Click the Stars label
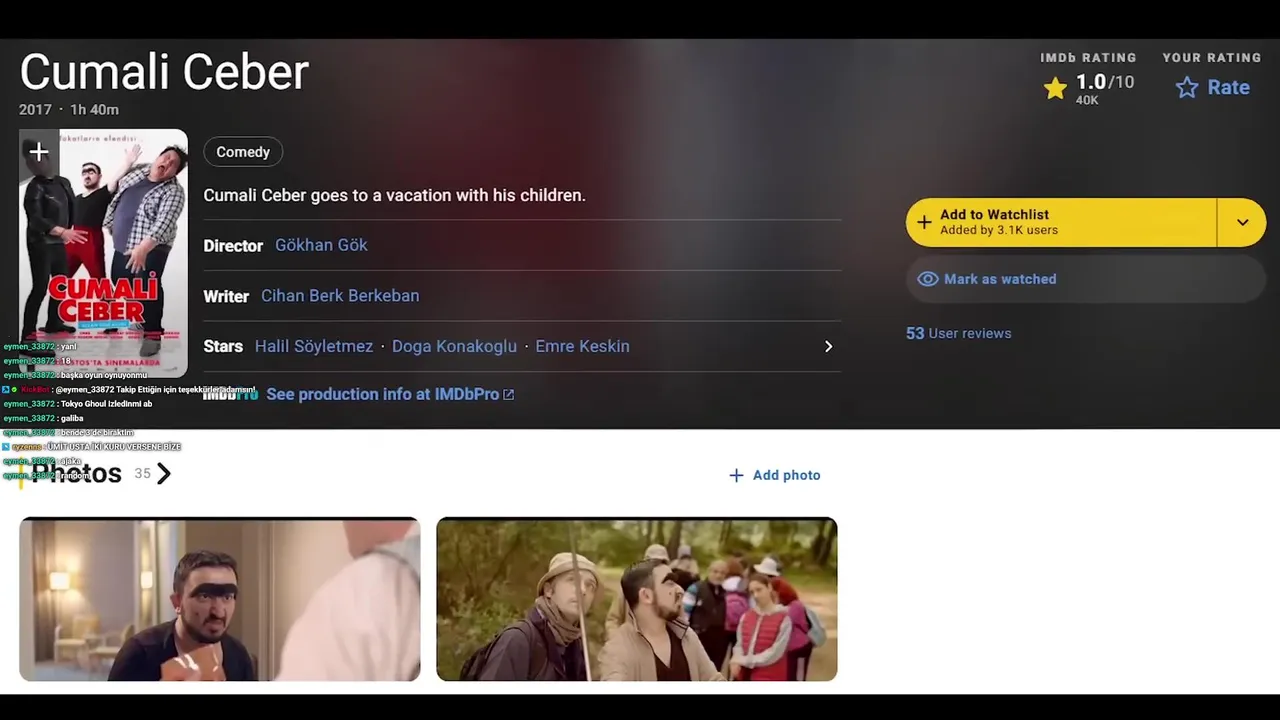 [x=223, y=346]
